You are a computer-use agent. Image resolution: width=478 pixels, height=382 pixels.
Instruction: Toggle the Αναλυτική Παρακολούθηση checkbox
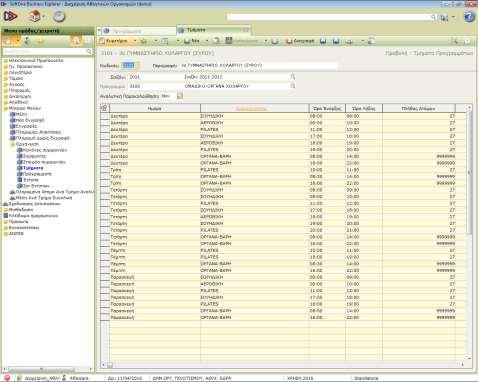(180, 96)
